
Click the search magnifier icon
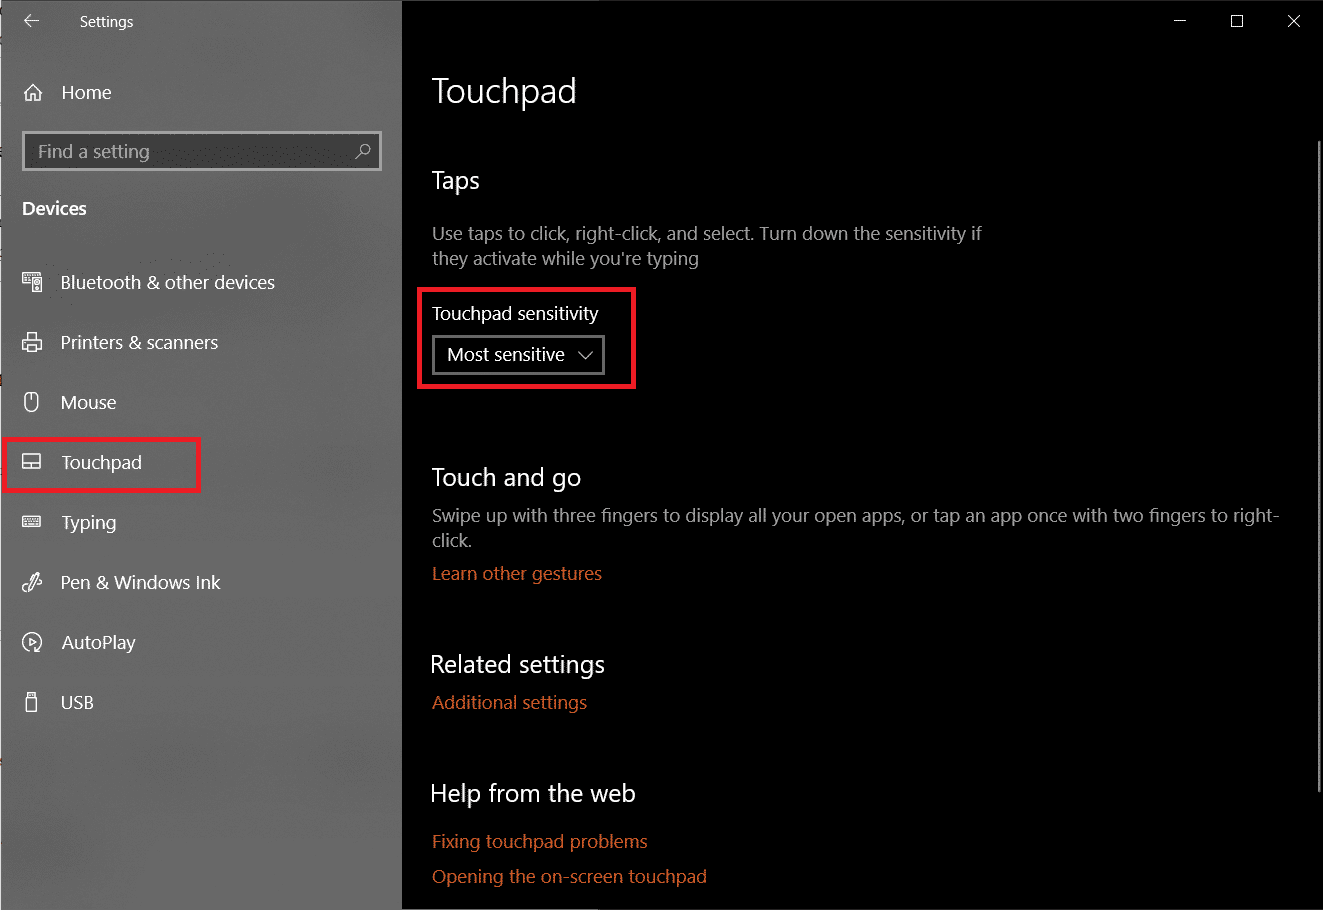click(363, 151)
